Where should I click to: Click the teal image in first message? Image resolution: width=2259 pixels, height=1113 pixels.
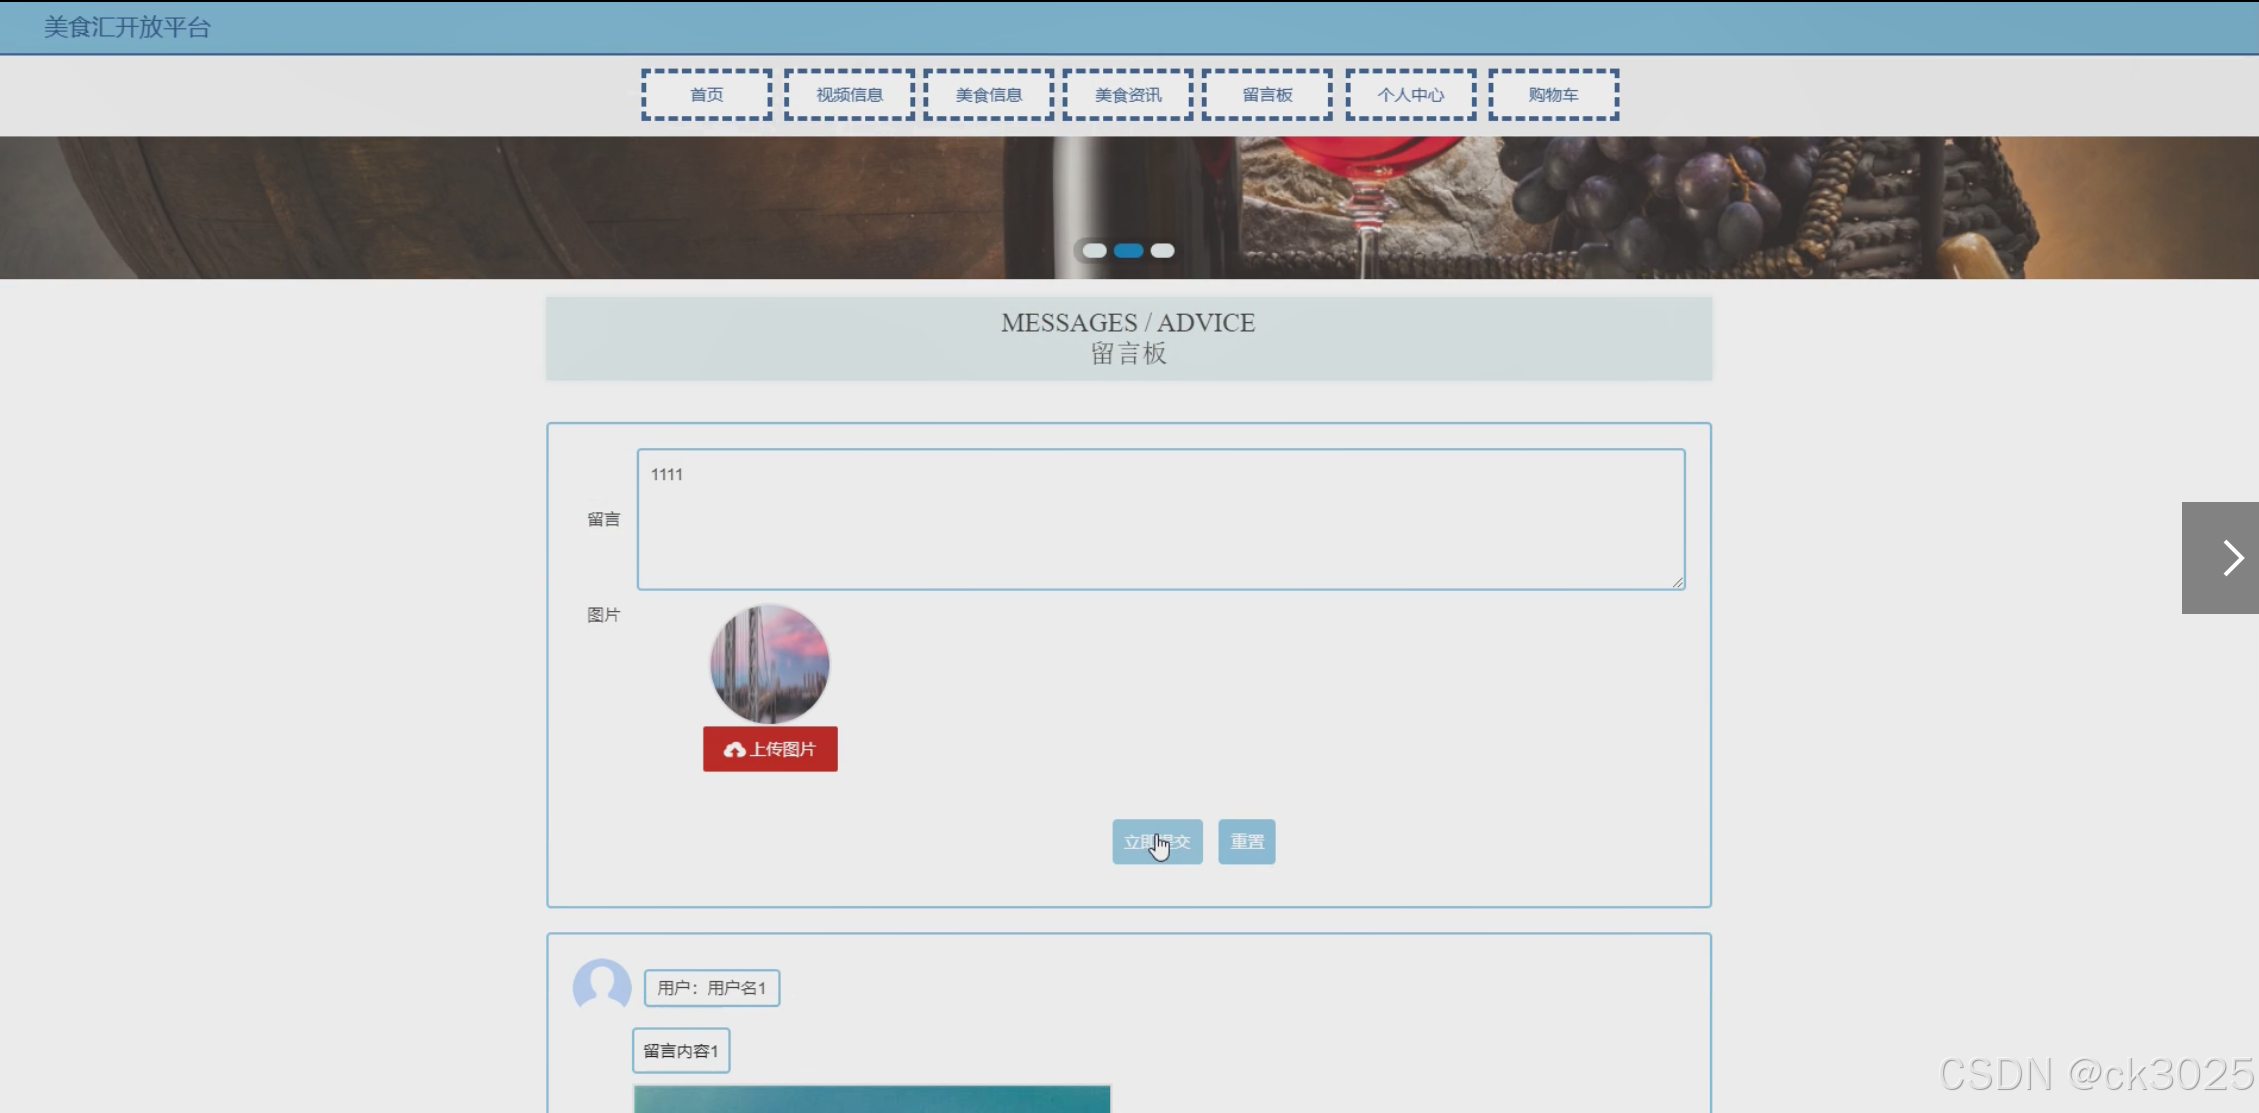[871, 1098]
